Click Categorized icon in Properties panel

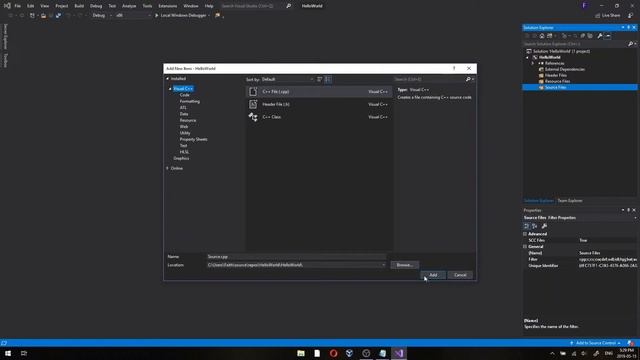coord(527,226)
